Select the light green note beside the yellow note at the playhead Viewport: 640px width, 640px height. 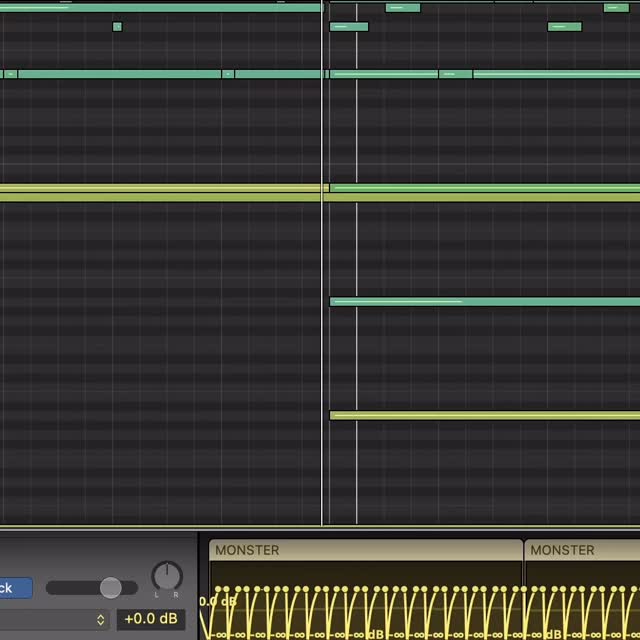click(485, 188)
